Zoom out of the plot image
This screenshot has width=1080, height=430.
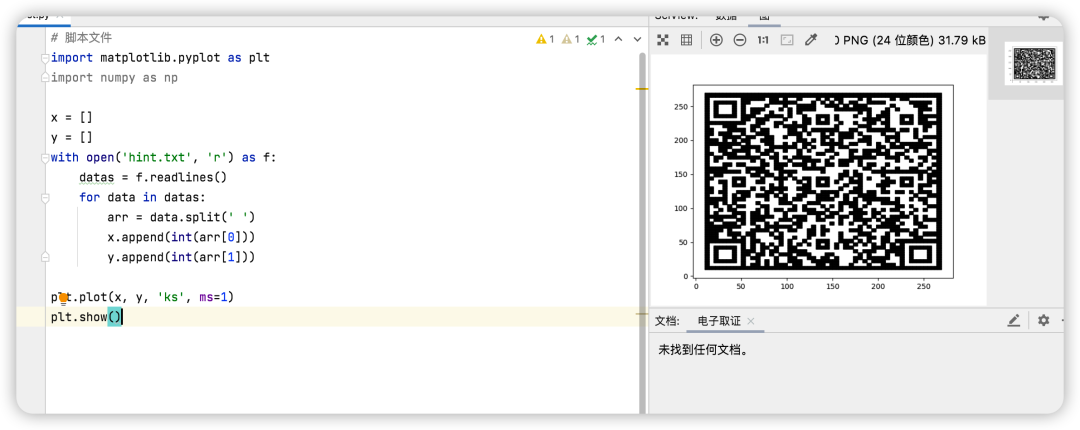click(740, 41)
